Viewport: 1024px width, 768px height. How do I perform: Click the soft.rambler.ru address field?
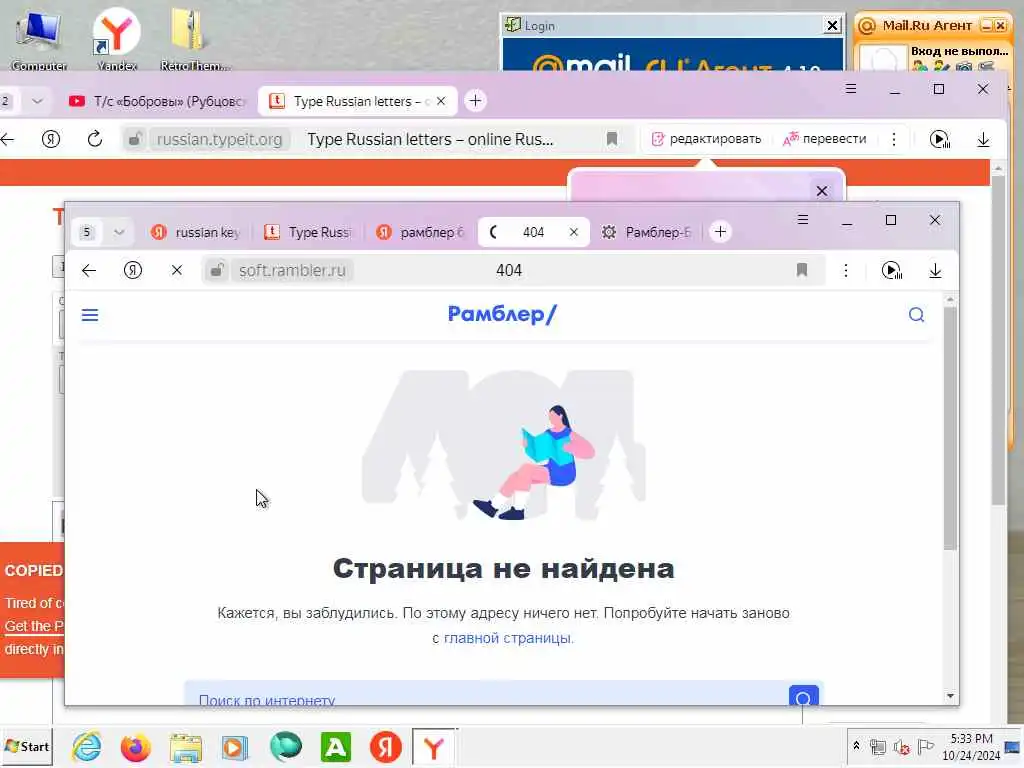click(x=292, y=270)
